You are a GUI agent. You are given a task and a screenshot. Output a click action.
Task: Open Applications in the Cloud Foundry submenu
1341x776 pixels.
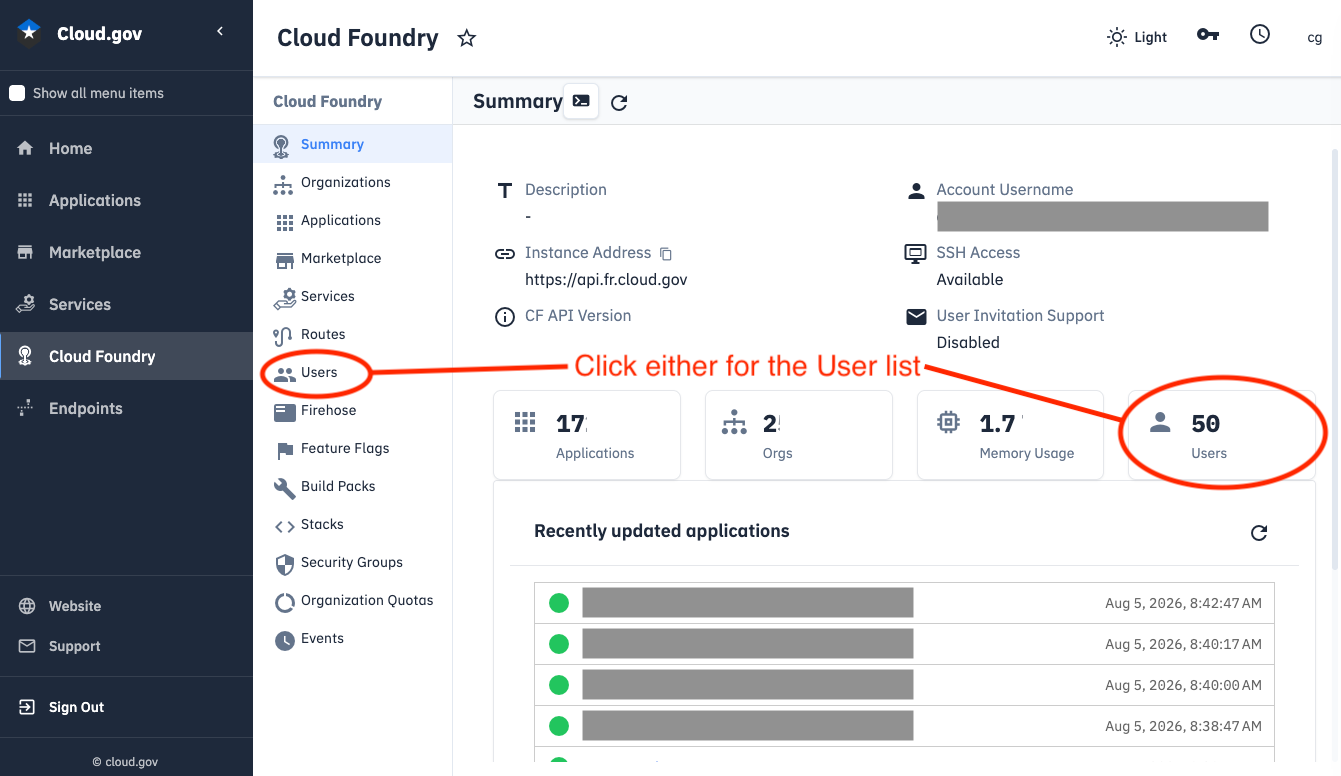pos(353,220)
